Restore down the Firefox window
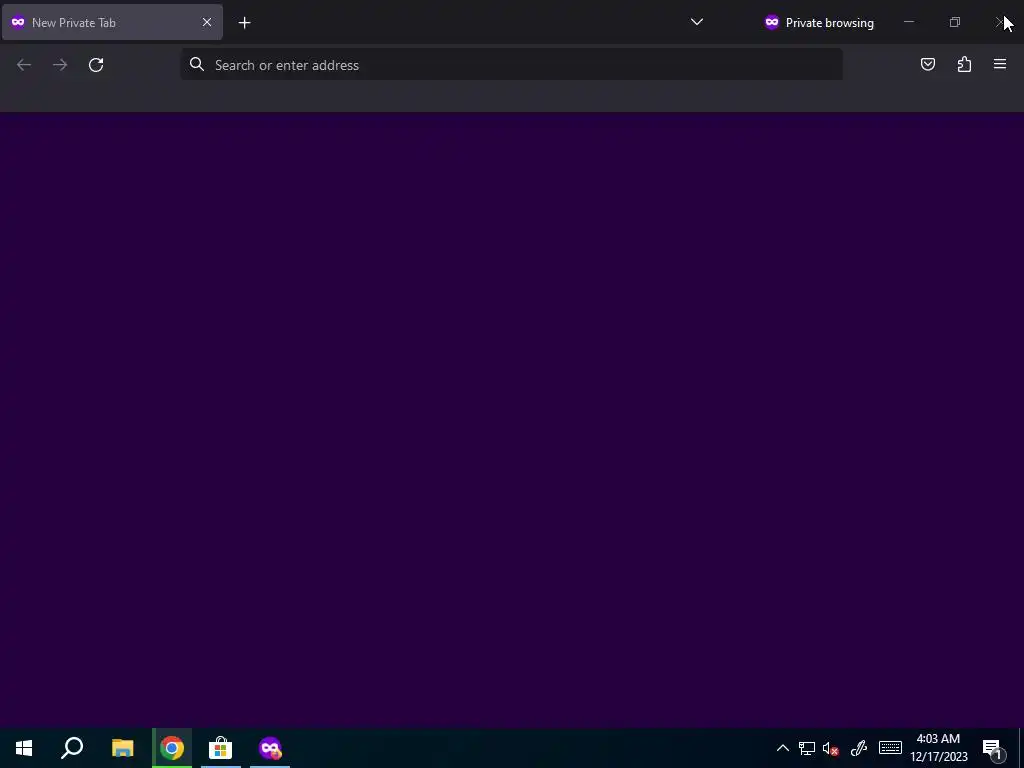1024x768 pixels. point(955,22)
